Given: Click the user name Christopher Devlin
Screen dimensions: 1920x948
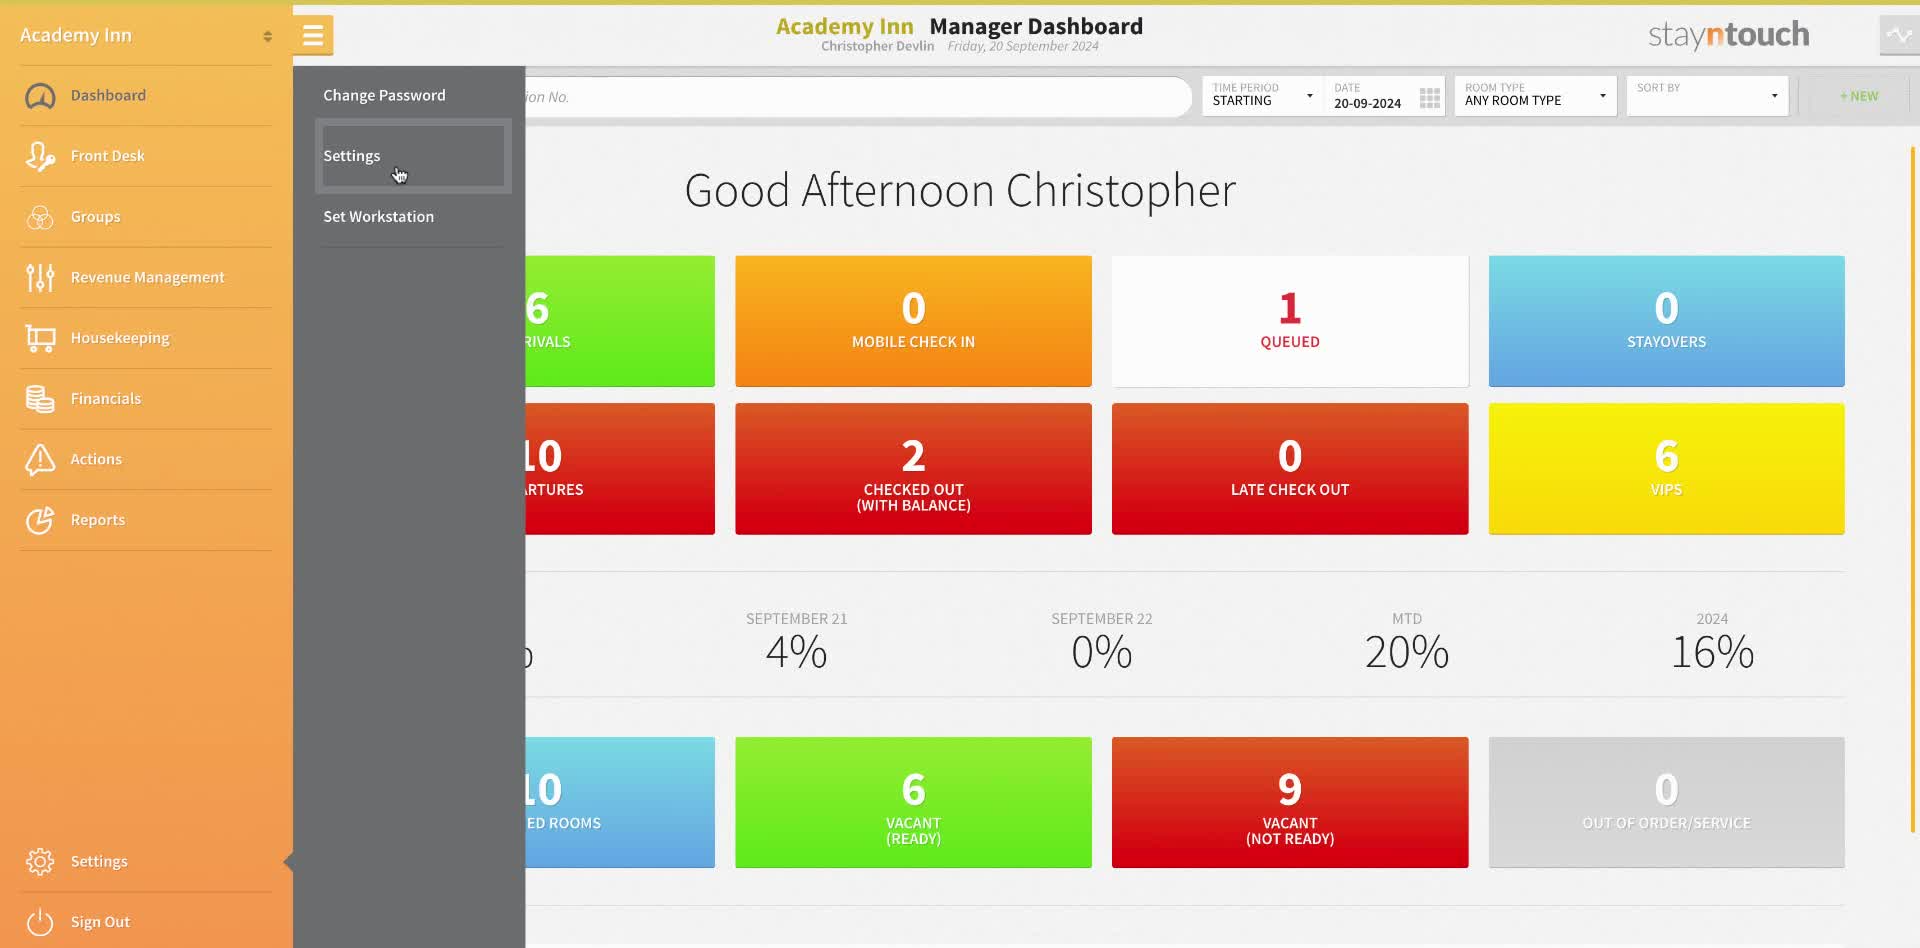Looking at the screenshot, I should click(877, 46).
